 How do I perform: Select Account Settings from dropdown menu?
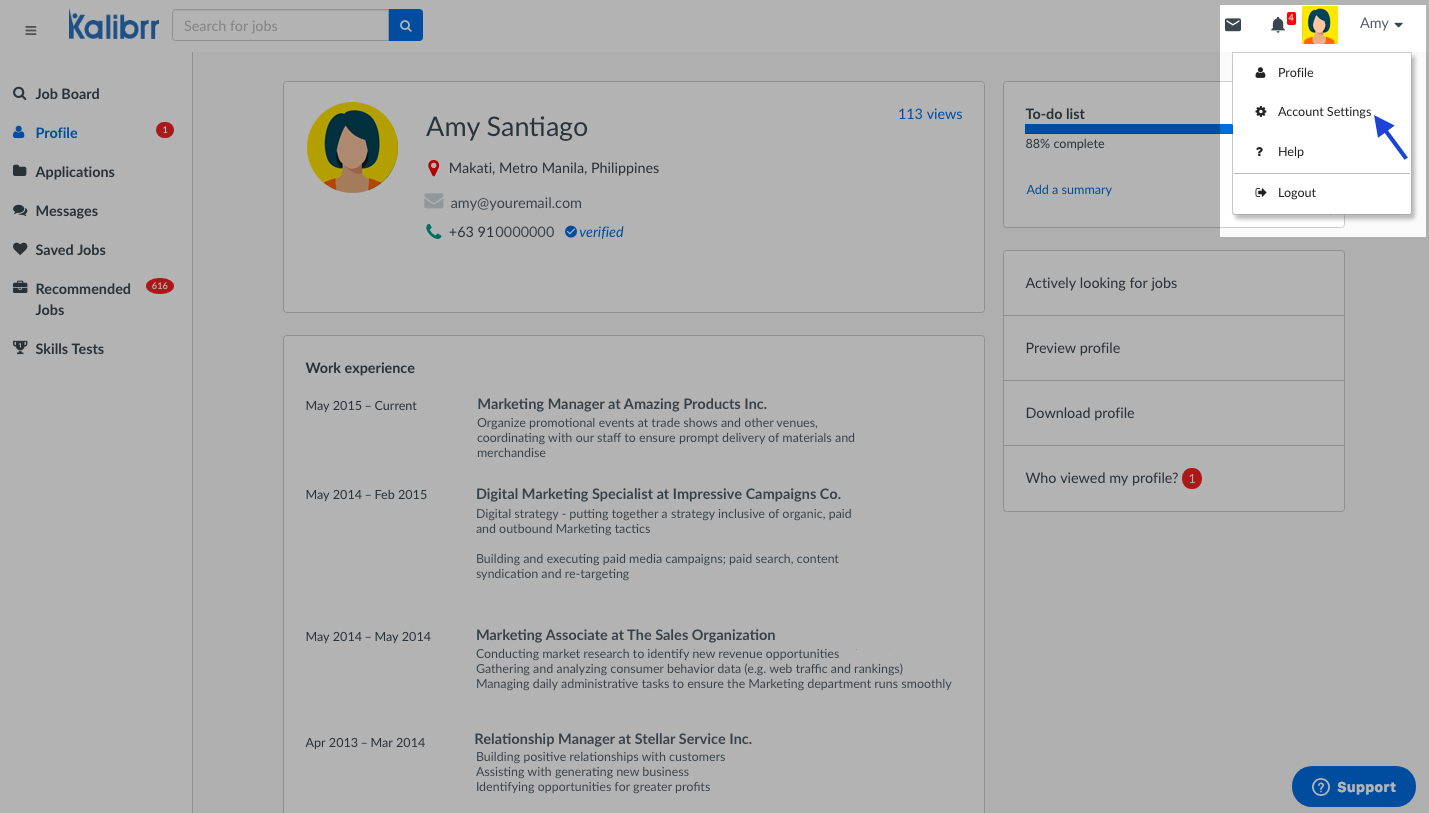tap(1323, 112)
